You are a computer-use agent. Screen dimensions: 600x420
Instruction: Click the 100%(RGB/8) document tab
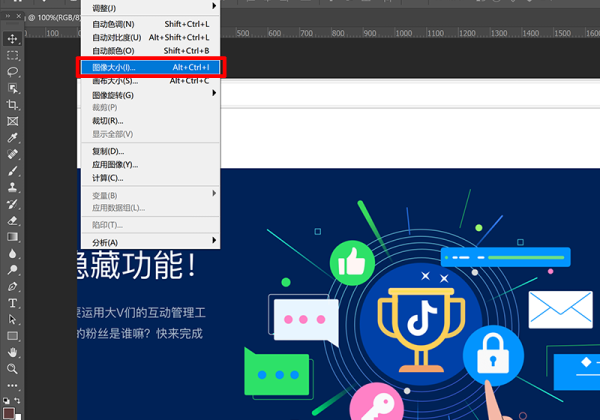(x=54, y=18)
